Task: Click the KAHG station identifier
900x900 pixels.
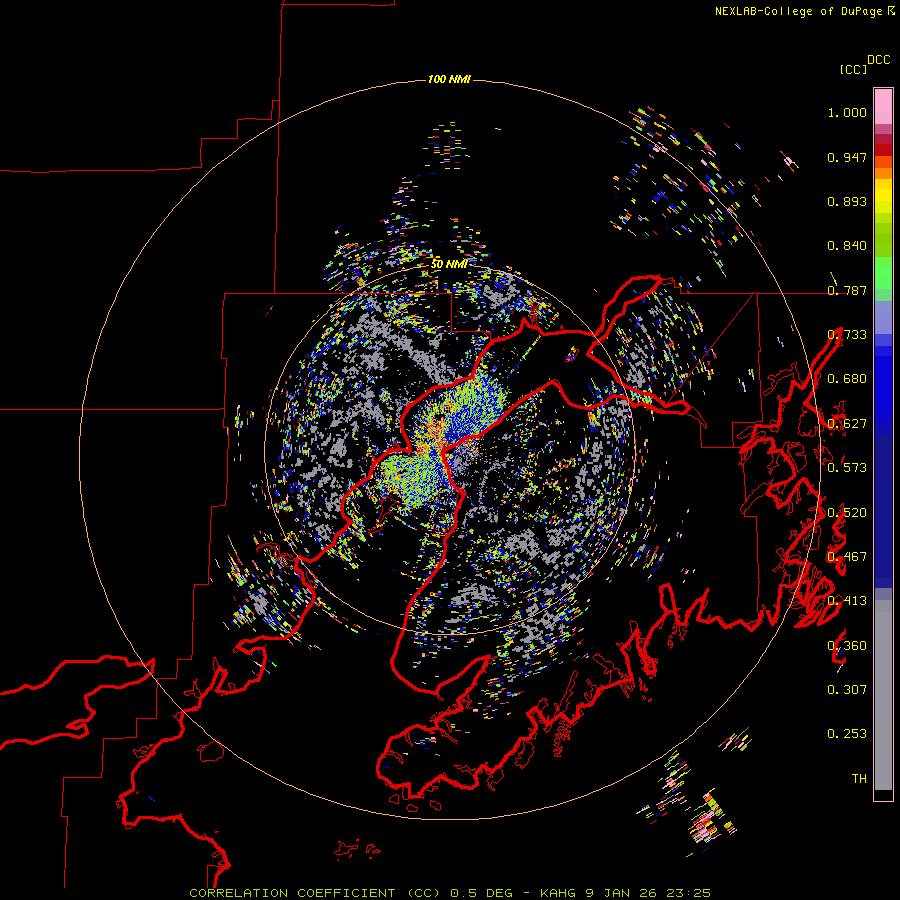Action: tap(557, 893)
